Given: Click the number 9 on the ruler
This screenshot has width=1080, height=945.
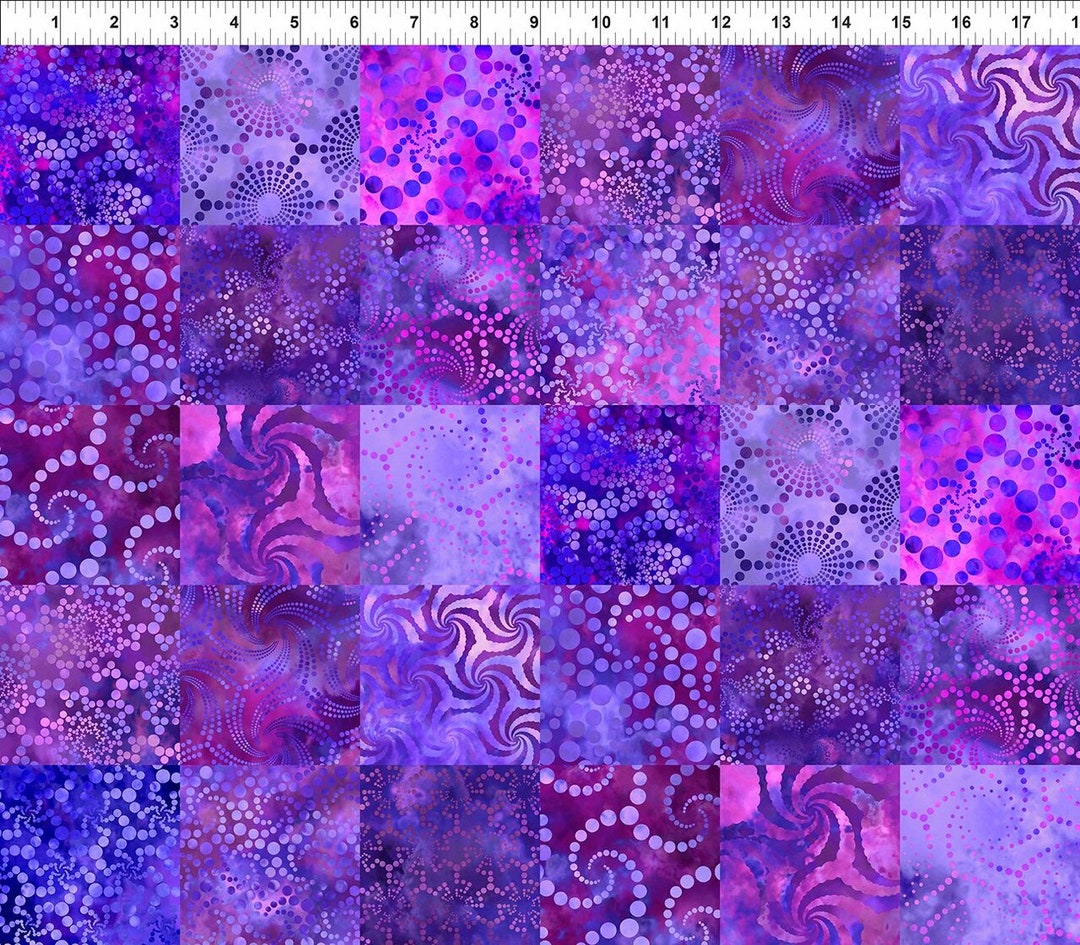Looking at the screenshot, I should pos(533,18).
